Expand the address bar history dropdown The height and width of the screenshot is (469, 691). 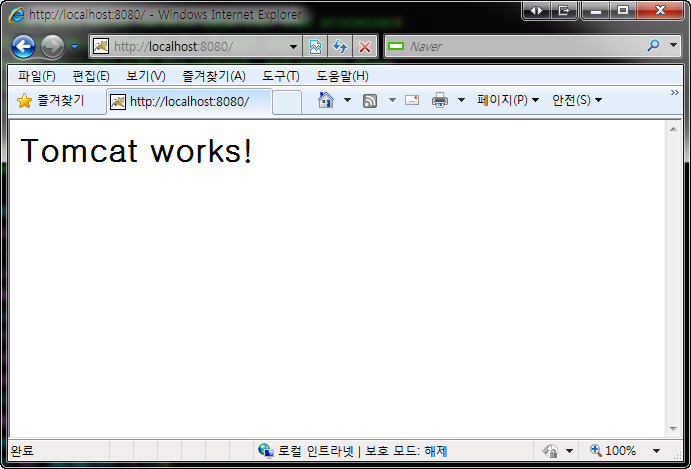pos(293,47)
